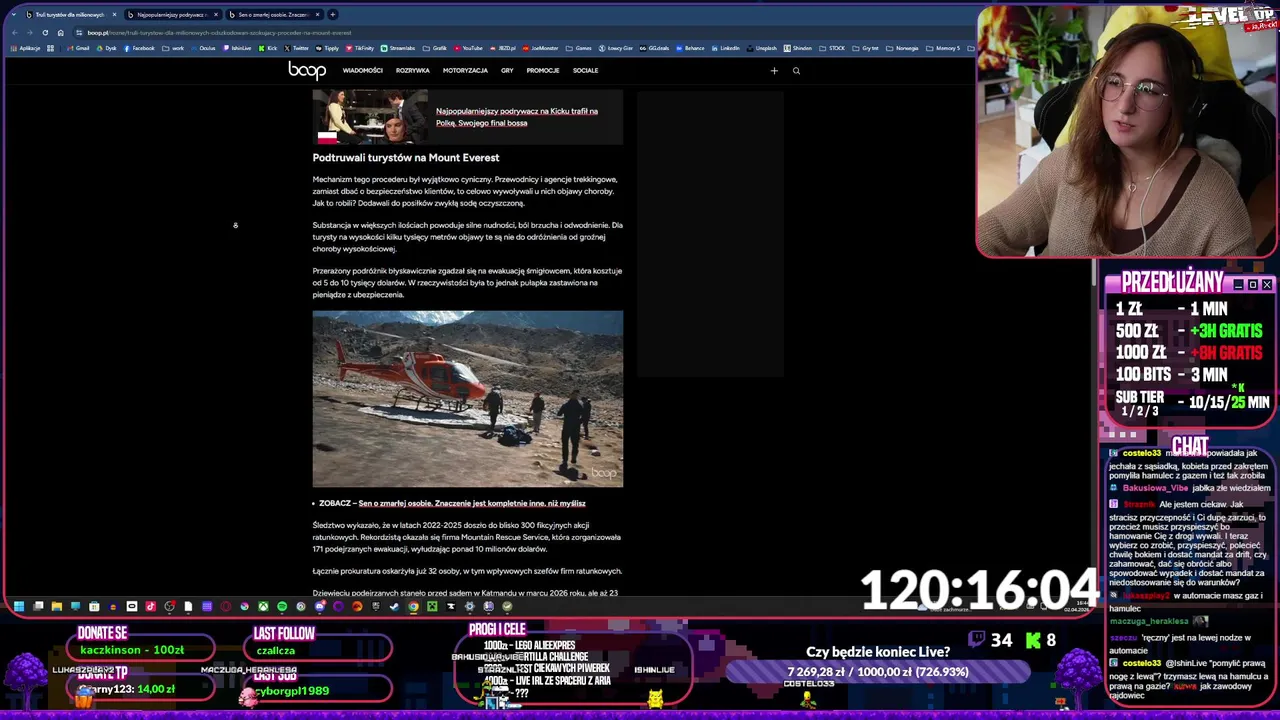Open Minecraft icon on the taskbar
The width and height of the screenshot is (1280, 720).
click(x=432, y=606)
